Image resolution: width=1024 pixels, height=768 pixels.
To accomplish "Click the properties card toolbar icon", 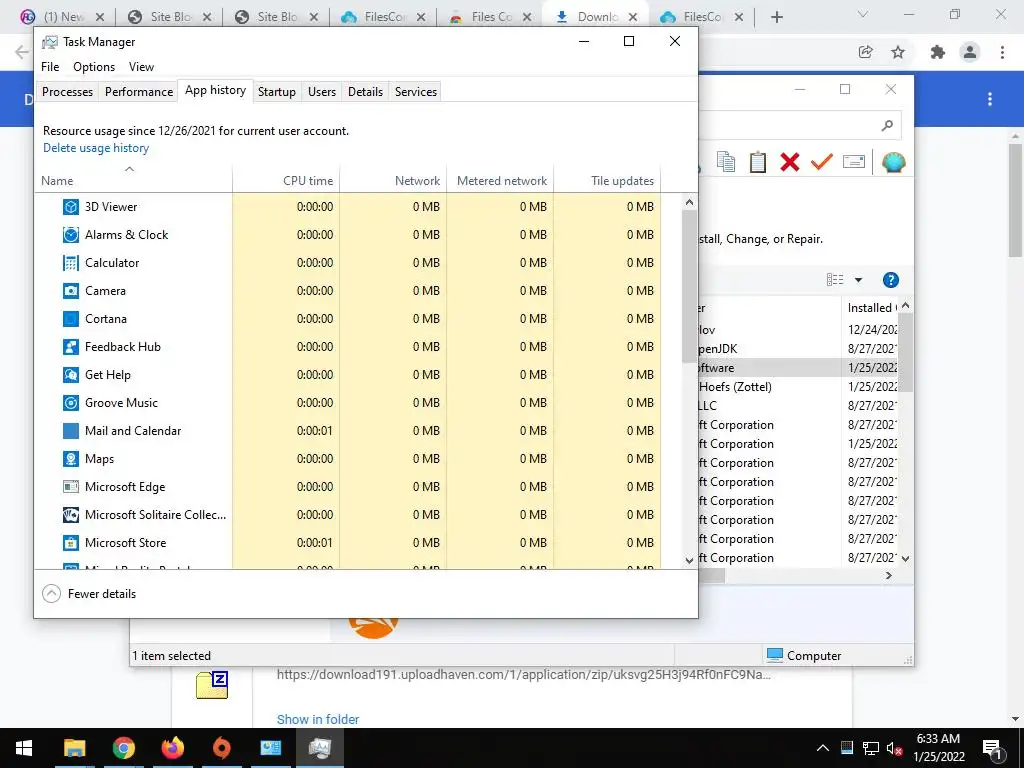I will 854,161.
